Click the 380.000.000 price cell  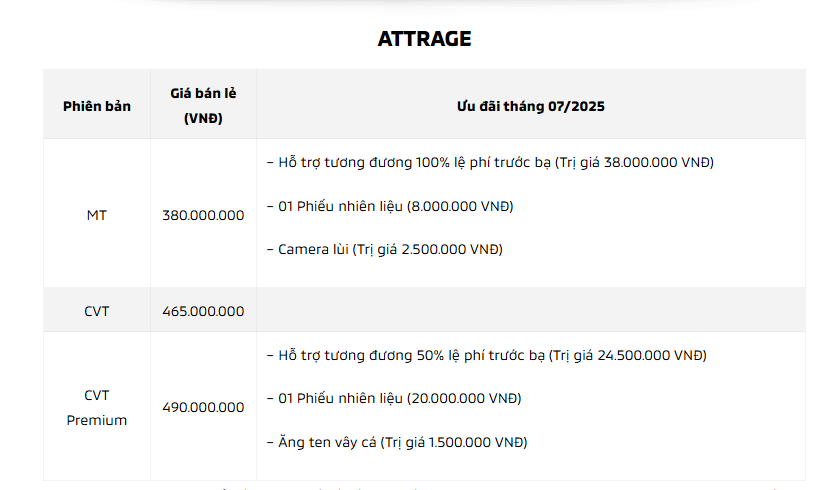click(x=203, y=215)
